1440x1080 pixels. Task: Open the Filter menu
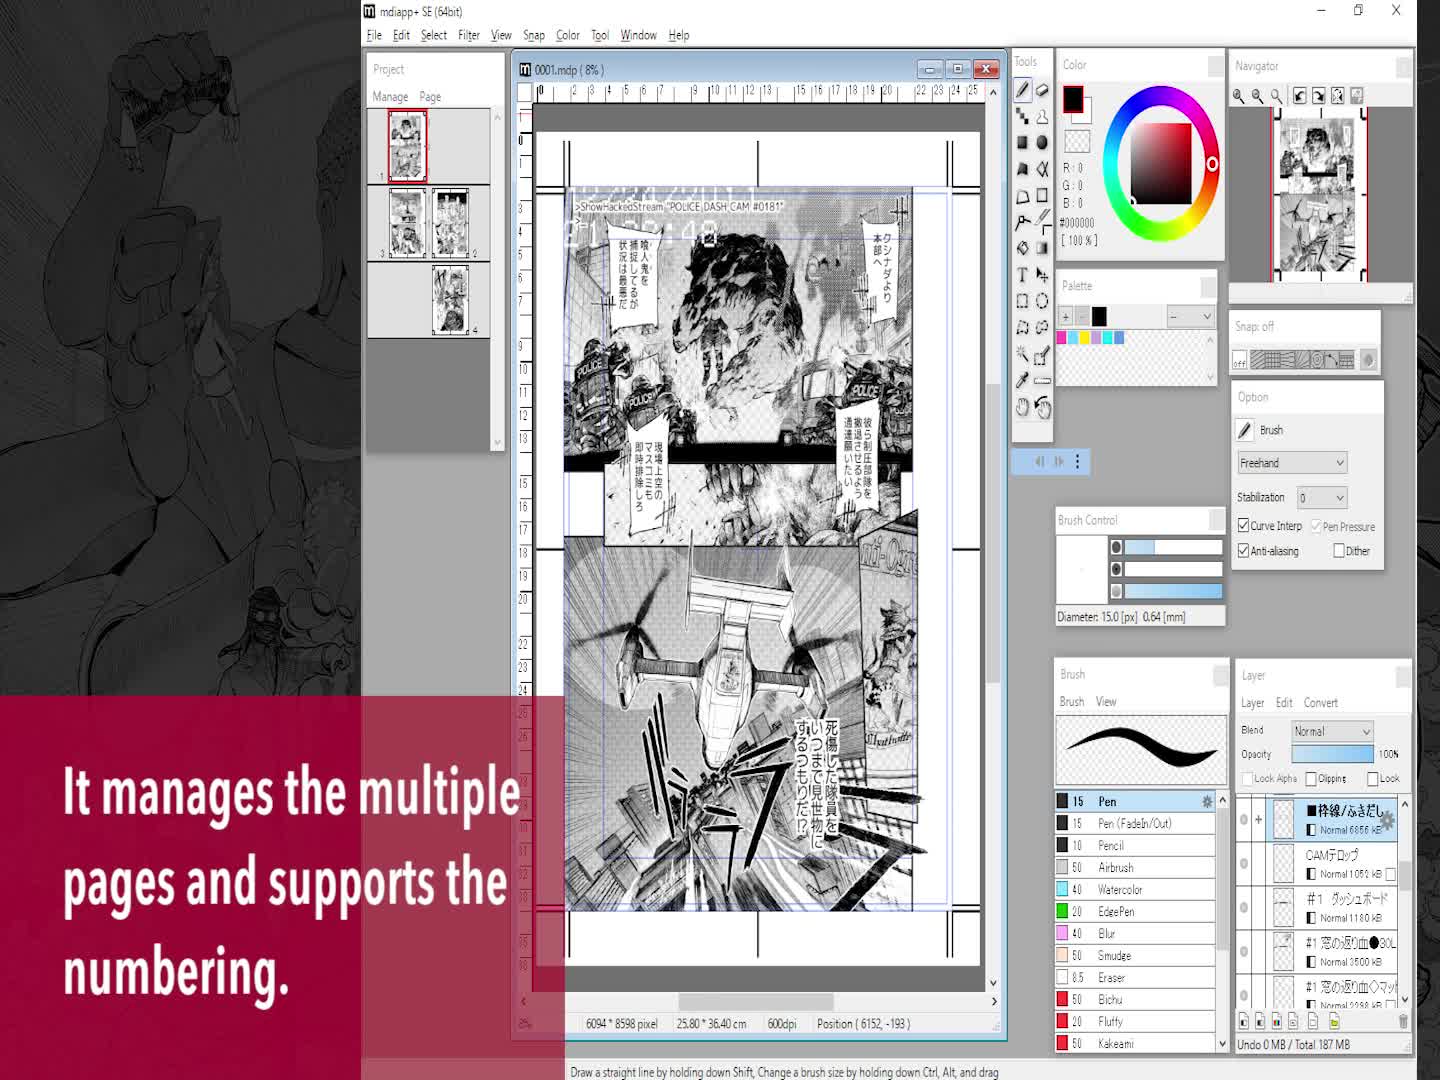(468, 35)
